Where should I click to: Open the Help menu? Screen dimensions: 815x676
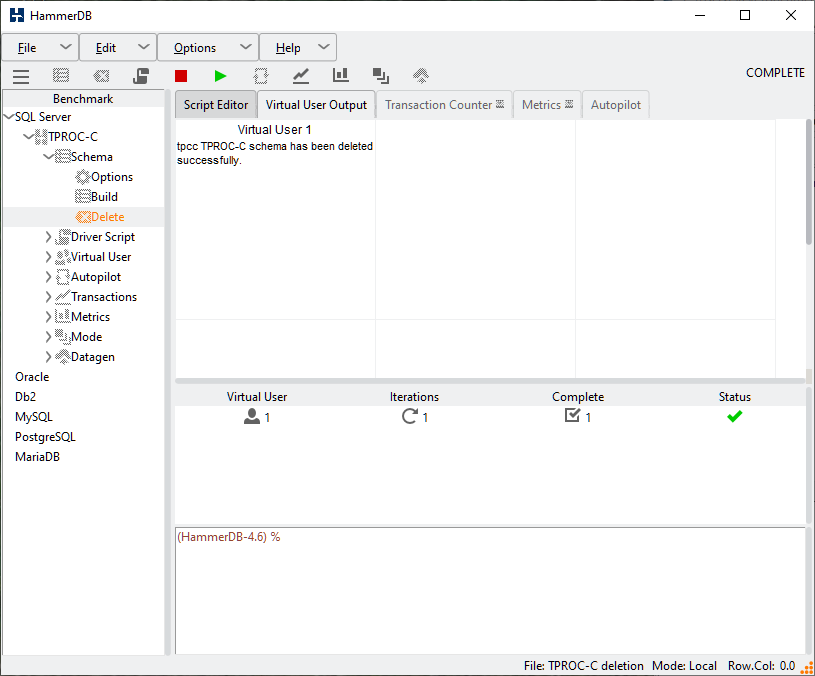tap(298, 48)
